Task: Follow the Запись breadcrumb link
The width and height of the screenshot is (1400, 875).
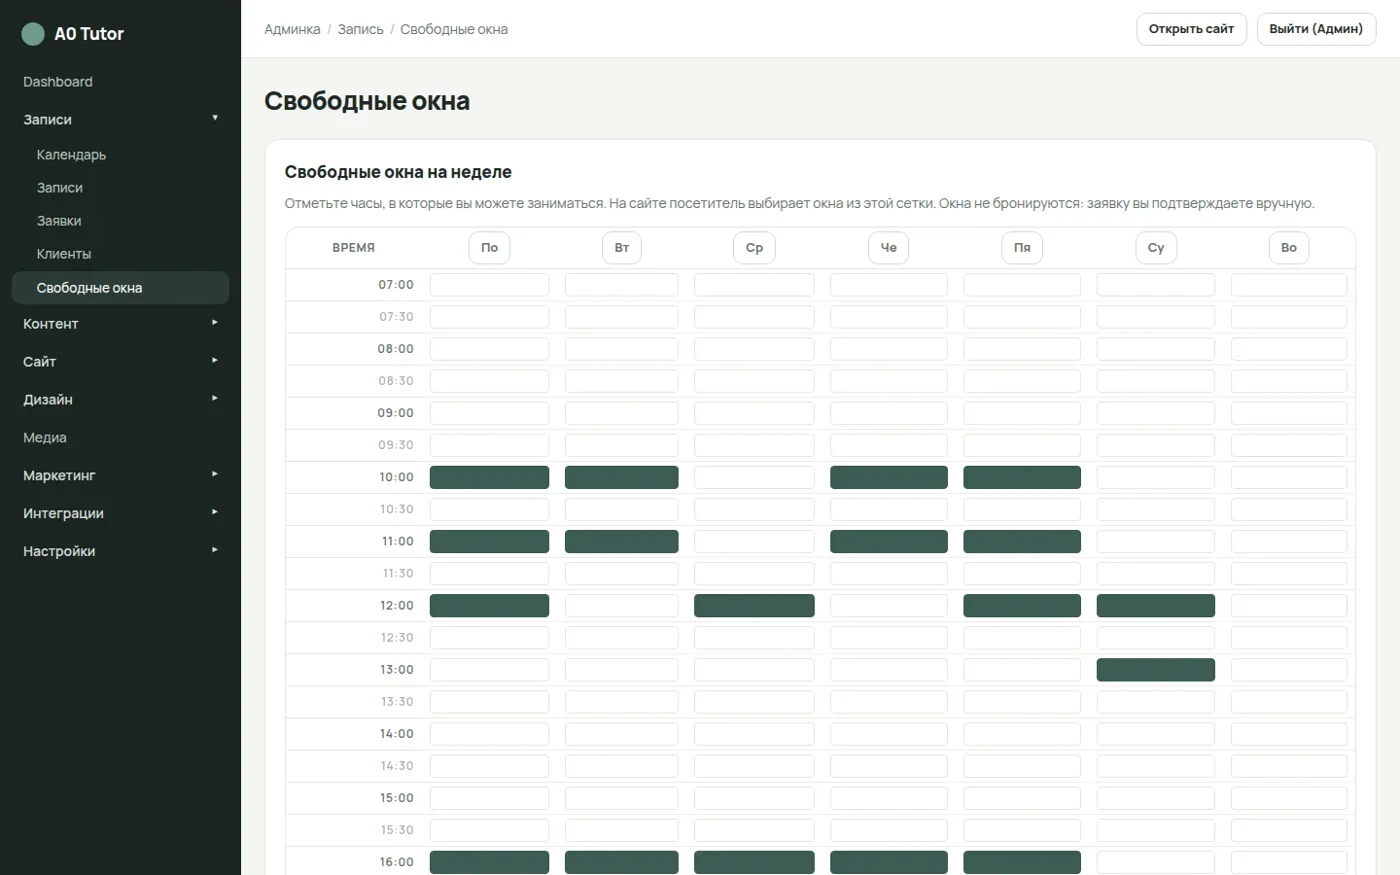Action: point(360,30)
